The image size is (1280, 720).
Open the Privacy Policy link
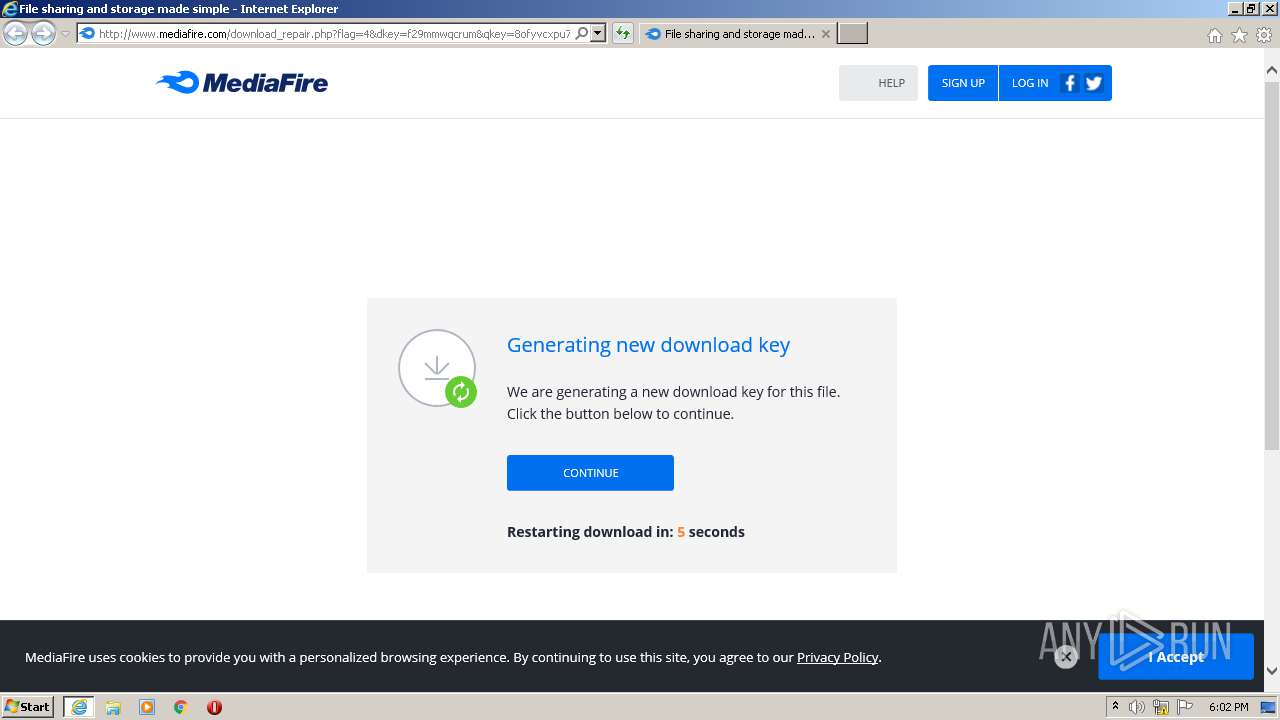point(837,657)
